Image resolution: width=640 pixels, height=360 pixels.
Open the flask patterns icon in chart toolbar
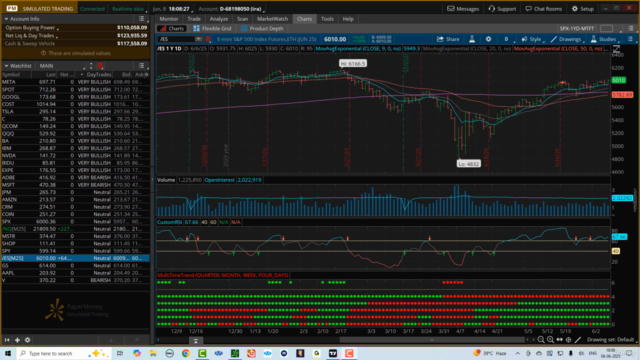[x=472, y=39]
